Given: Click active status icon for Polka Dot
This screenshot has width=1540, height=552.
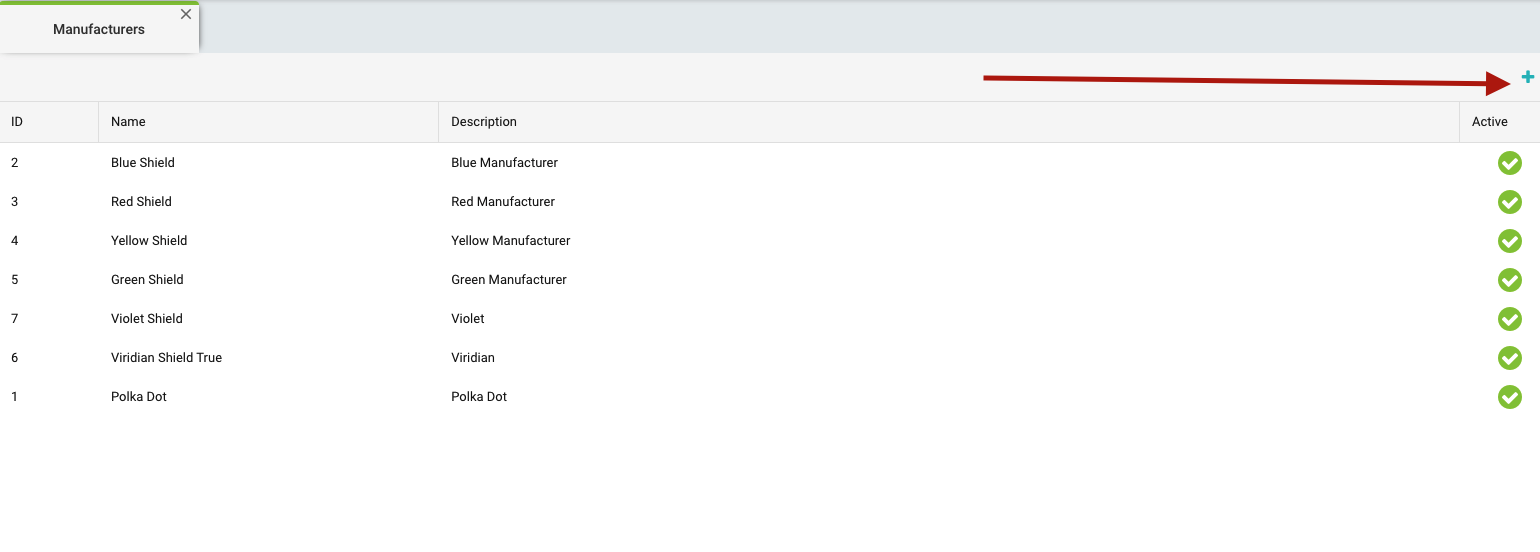Looking at the screenshot, I should [1509, 397].
